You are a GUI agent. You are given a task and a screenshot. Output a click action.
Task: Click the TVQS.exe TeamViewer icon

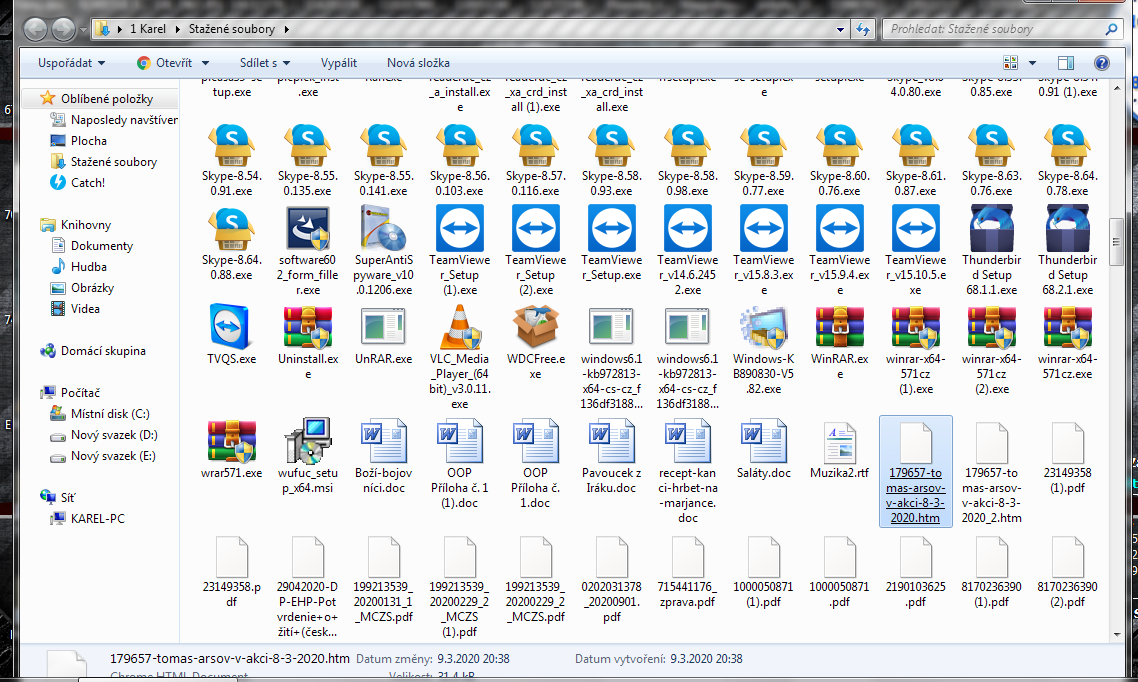coord(231,329)
